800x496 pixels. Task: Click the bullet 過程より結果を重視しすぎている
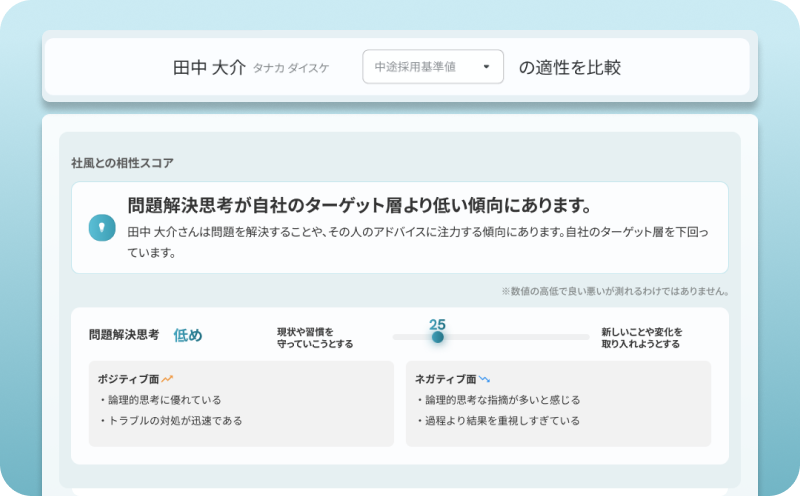[498, 421]
